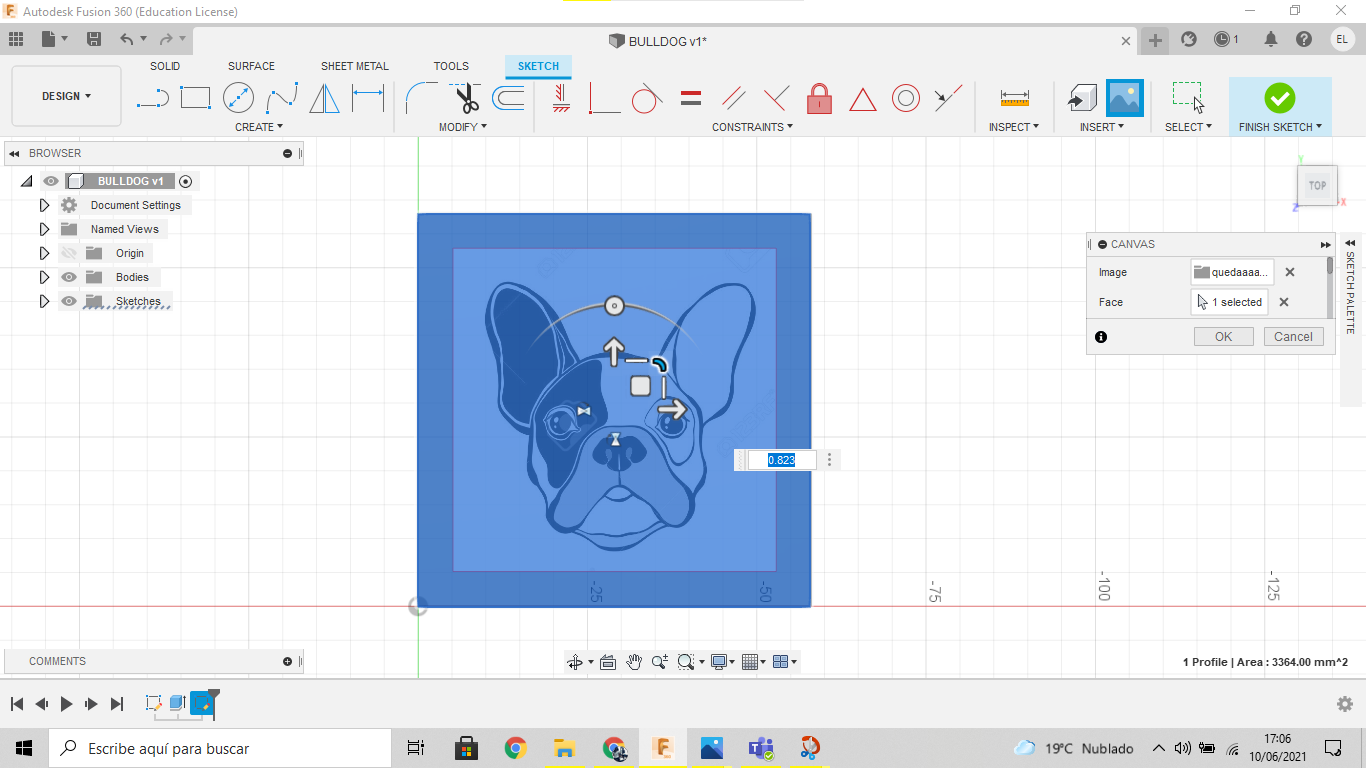
Task: Open the SHEET METAL tab
Action: tap(354, 66)
